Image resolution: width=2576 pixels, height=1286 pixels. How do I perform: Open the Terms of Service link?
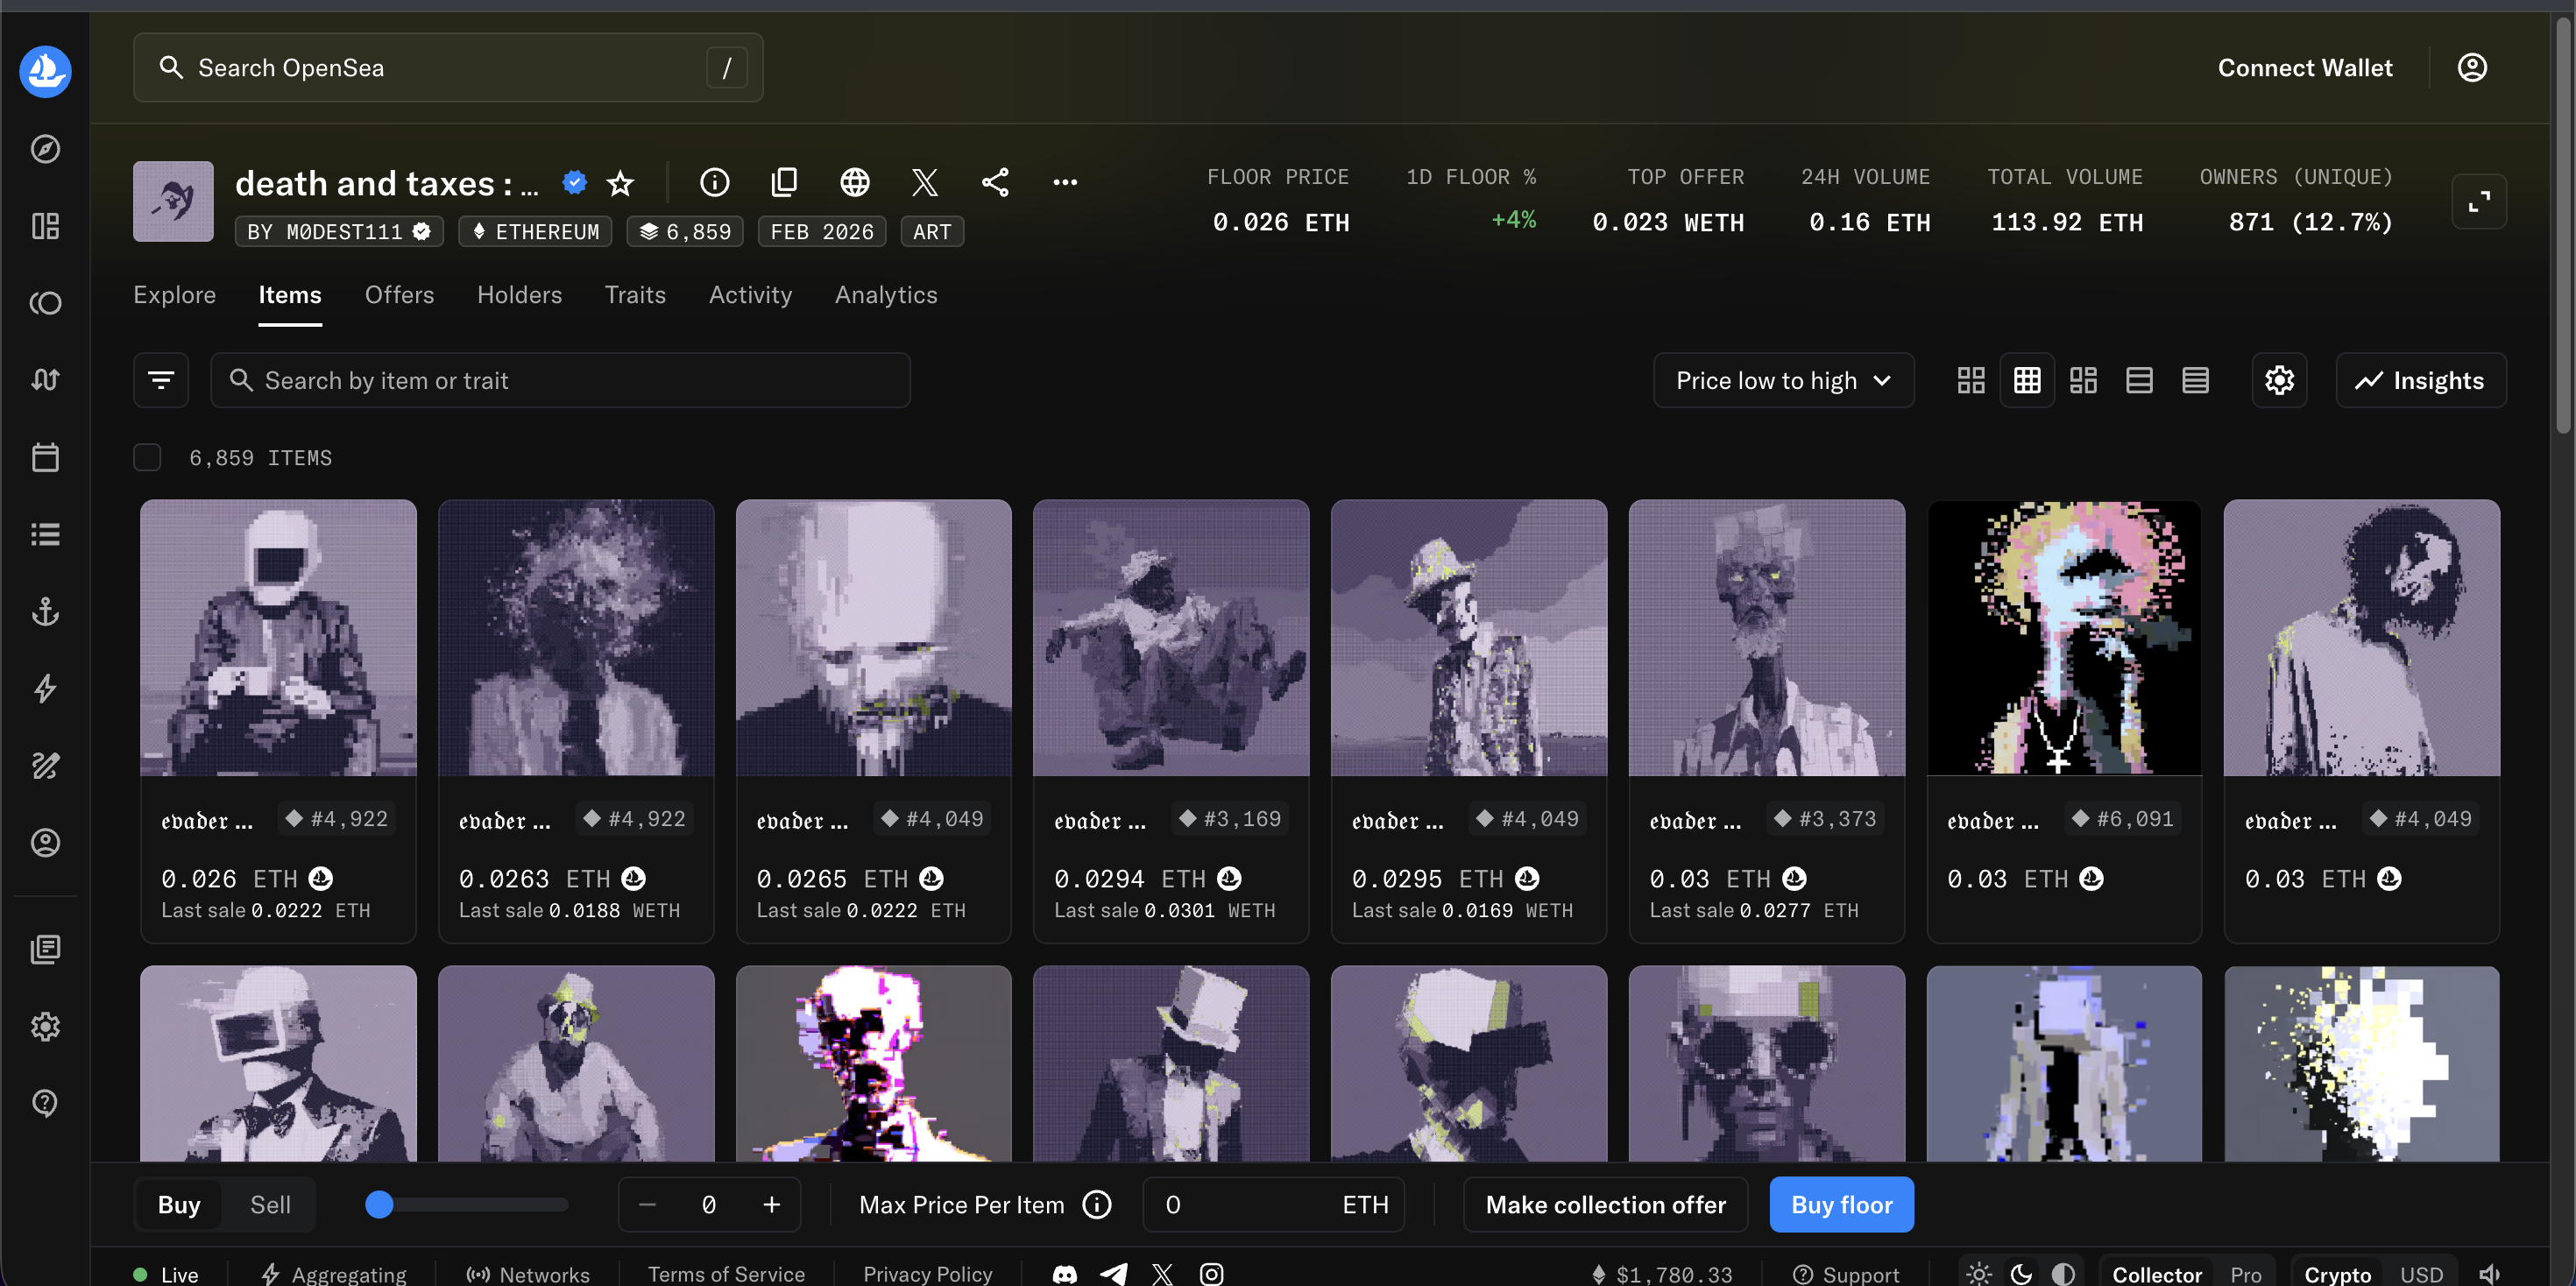tap(726, 1274)
